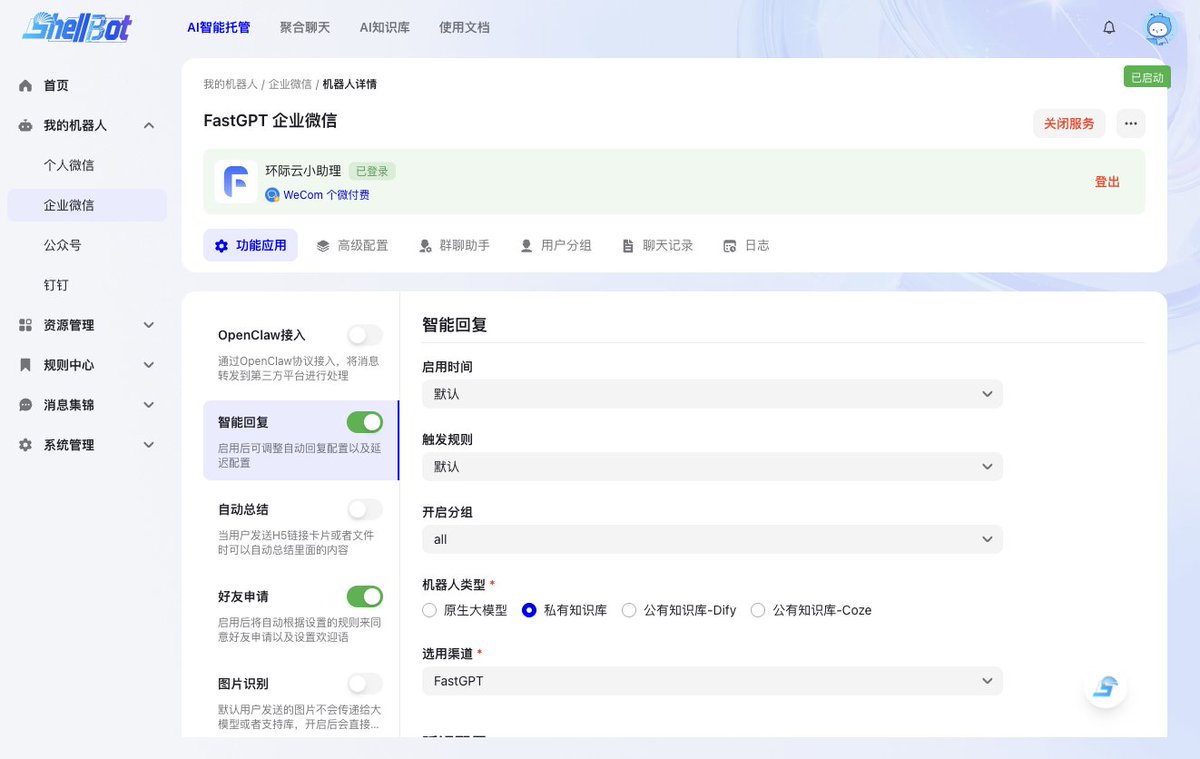The image size is (1200, 759).
Task: Enable the 图片识别 switch
Action: 365,684
